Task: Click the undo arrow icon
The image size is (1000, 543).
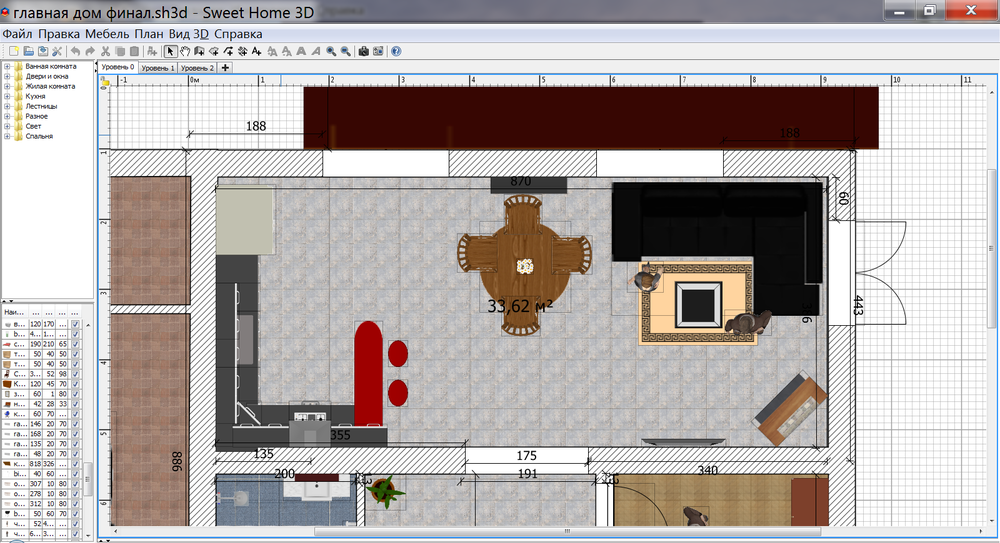Action: point(75,51)
